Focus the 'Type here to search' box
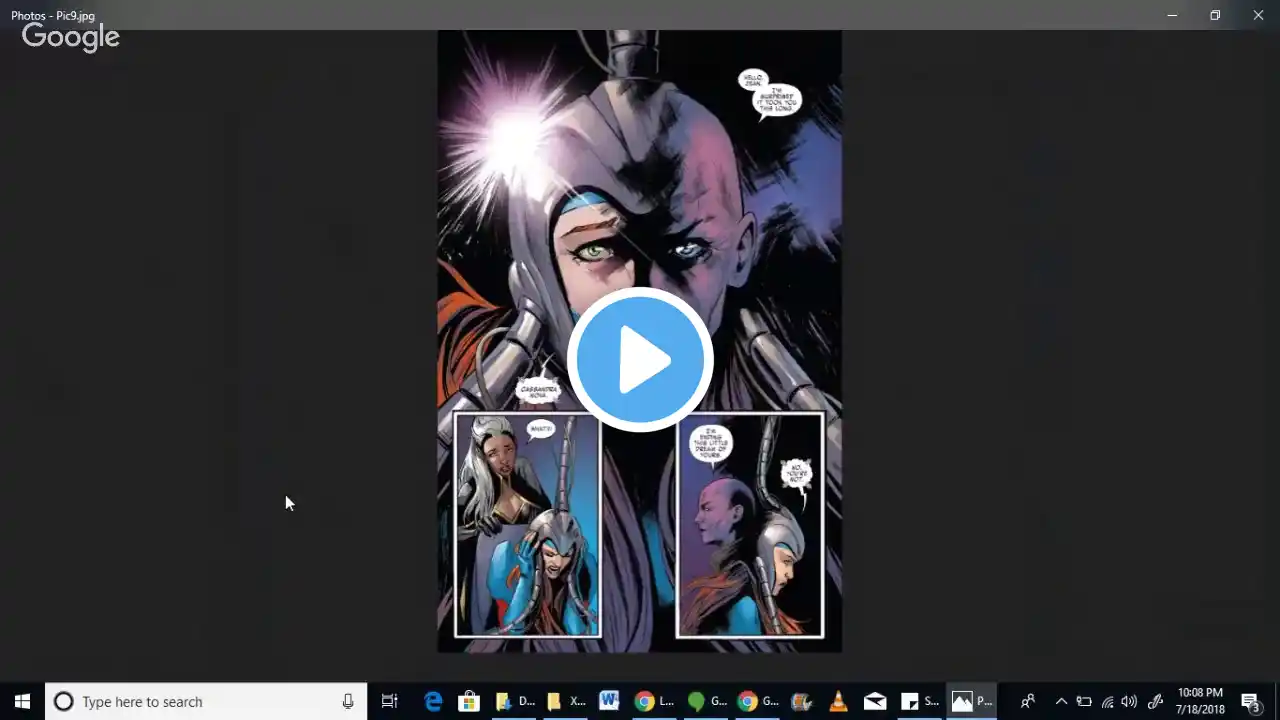This screenshot has width=1280, height=720. click(x=206, y=702)
